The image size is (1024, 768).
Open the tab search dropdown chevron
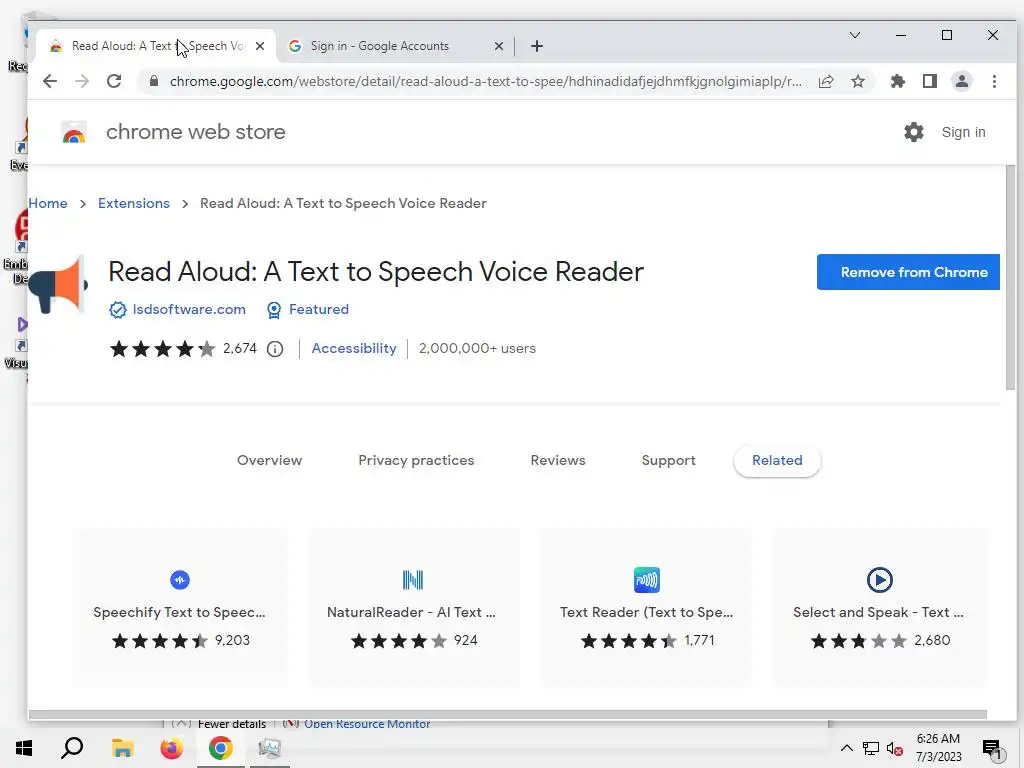pyautogui.click(x=855, y=35)
